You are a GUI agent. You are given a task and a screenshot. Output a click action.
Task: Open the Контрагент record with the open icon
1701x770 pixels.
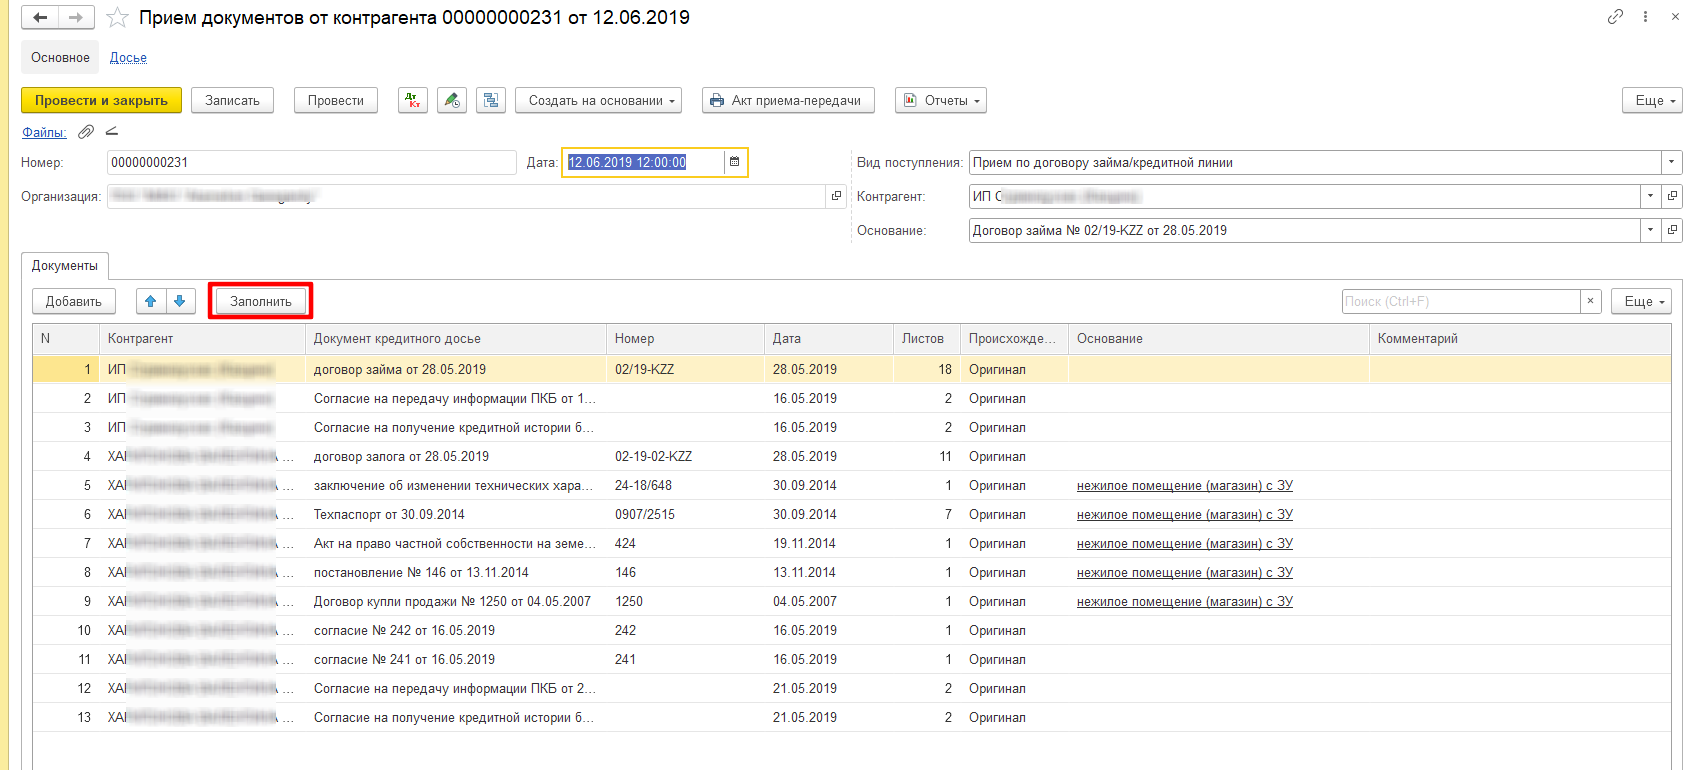1672,196
